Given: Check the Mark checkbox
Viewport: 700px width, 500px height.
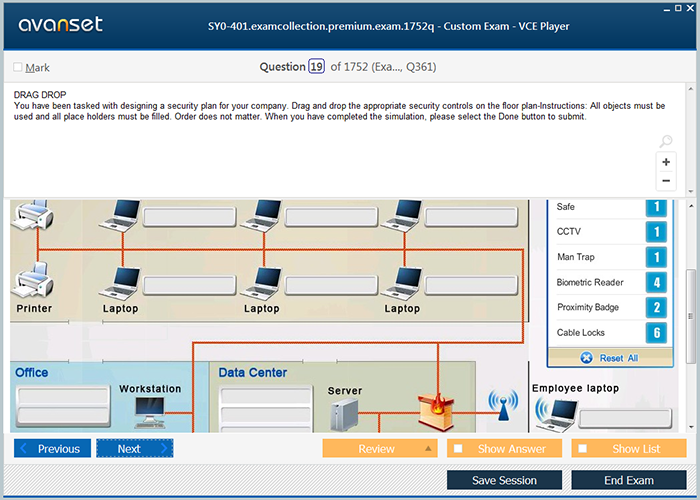Looking at the screenshot, I should pyautogui.click(x=17, y=67).
